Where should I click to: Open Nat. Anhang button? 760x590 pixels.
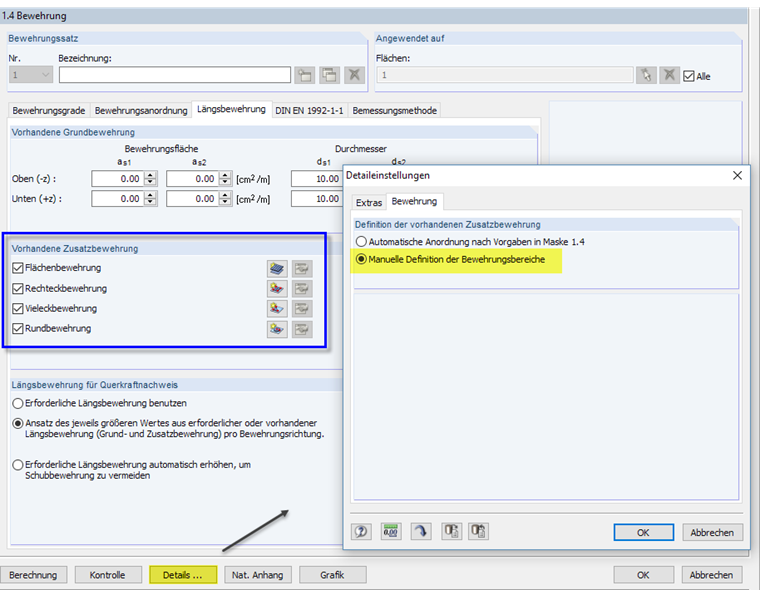(257, 575)
